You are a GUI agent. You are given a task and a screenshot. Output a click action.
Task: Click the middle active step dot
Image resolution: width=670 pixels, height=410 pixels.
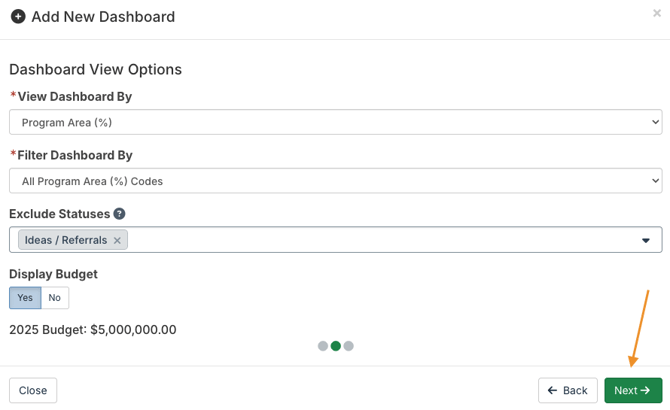pyautogui.click(x=336, y=346)
